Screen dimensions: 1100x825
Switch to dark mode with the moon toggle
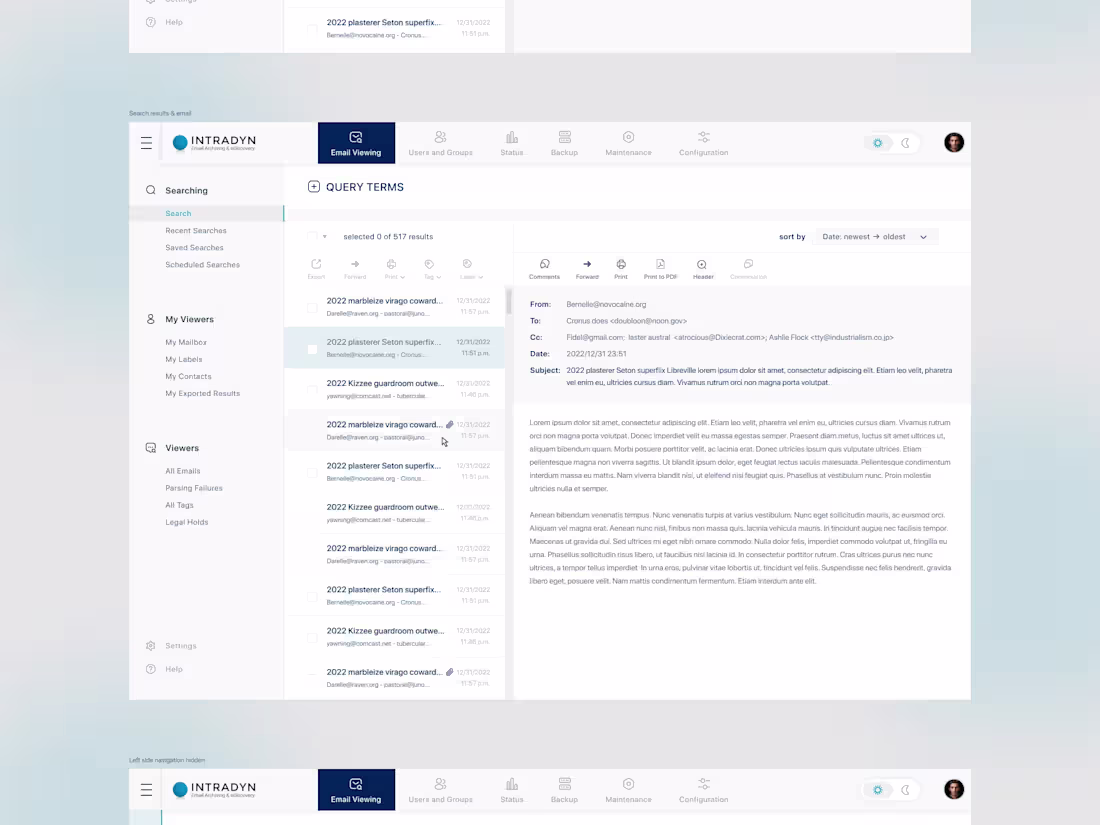coord(904,143)
